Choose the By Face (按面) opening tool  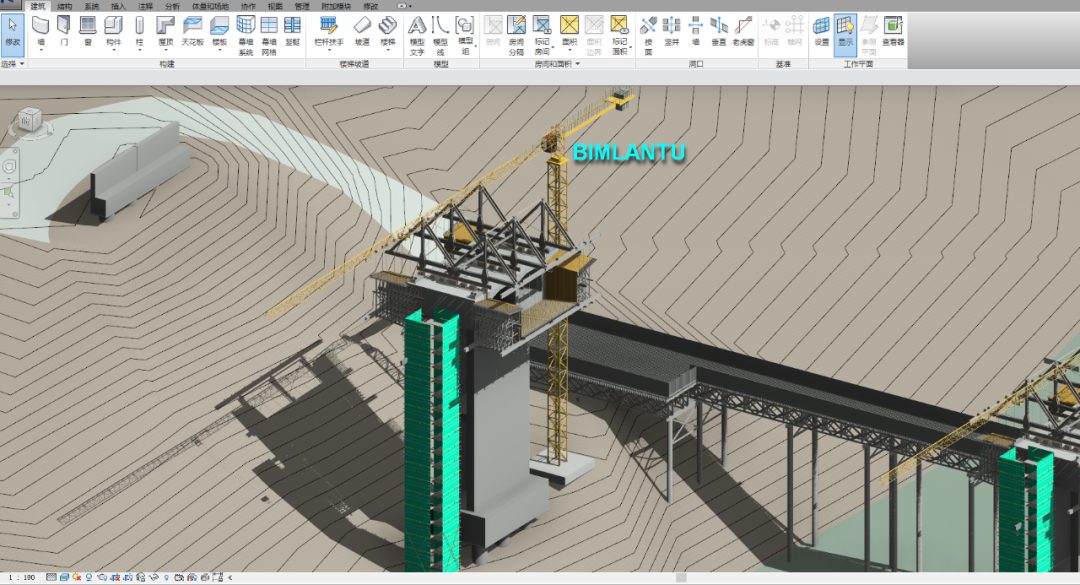(x=647, y=36)
